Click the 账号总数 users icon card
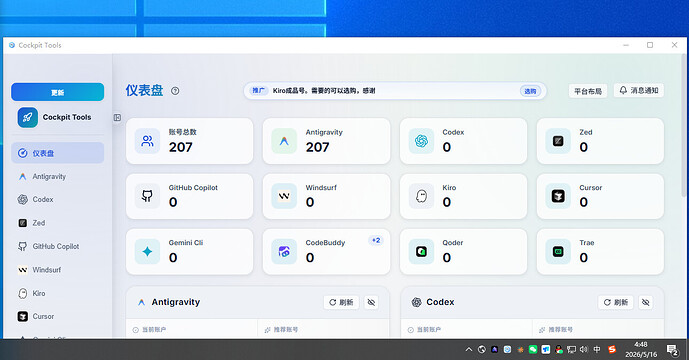The width and height of the screenshot is (689, 360). (147, 141)
